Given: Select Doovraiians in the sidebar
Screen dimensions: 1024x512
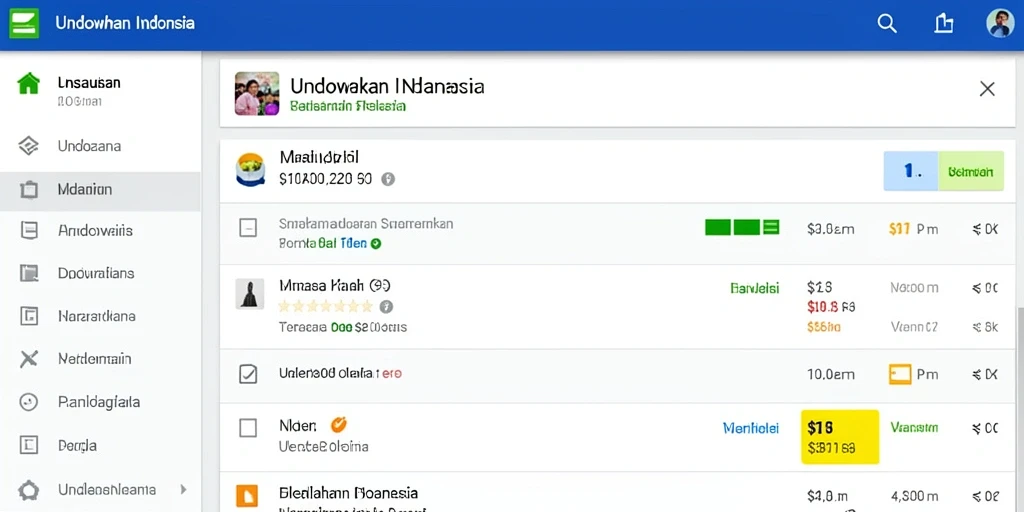Looking at the screenshot, I should pos(96,273).
